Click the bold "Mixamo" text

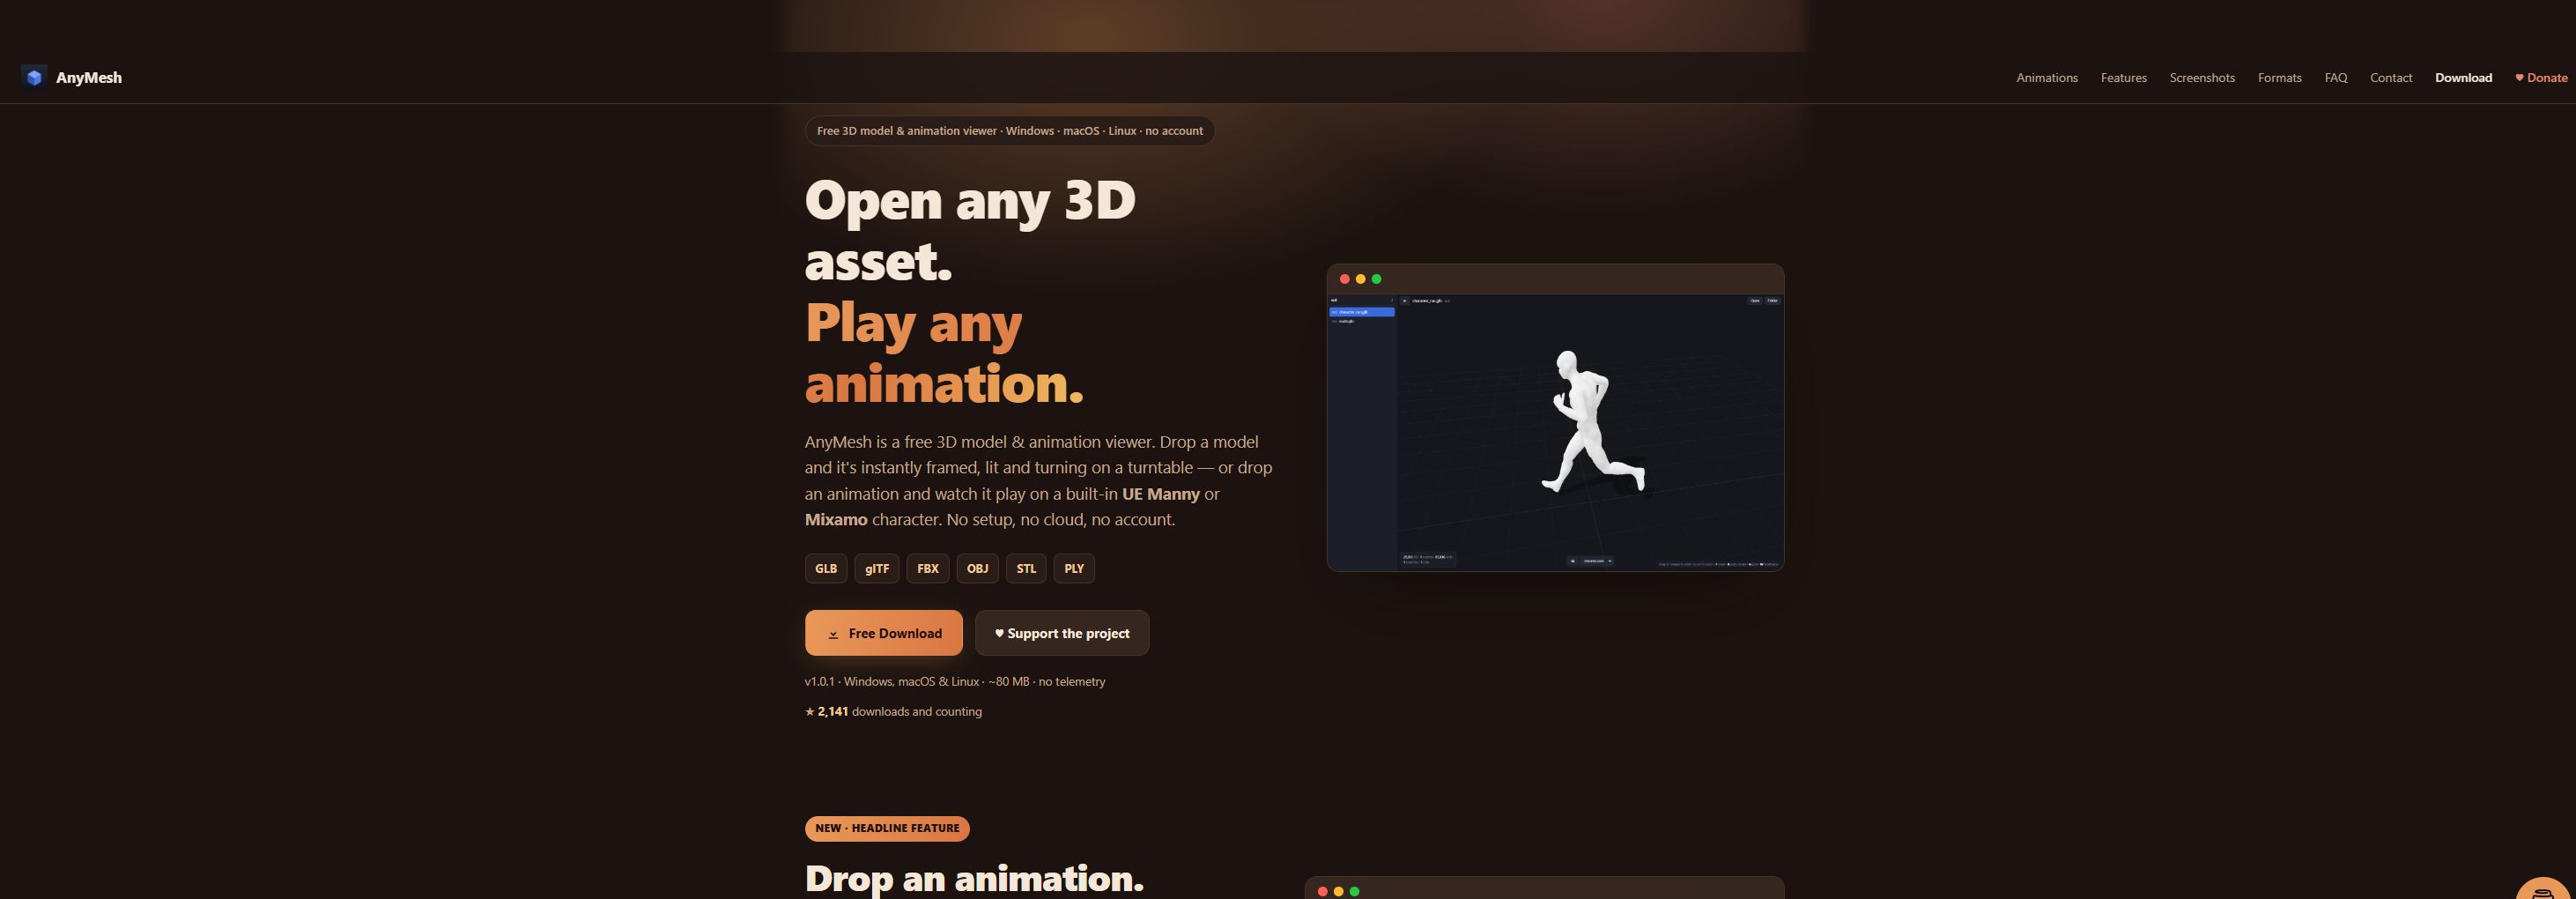click(x=836, y=520)
